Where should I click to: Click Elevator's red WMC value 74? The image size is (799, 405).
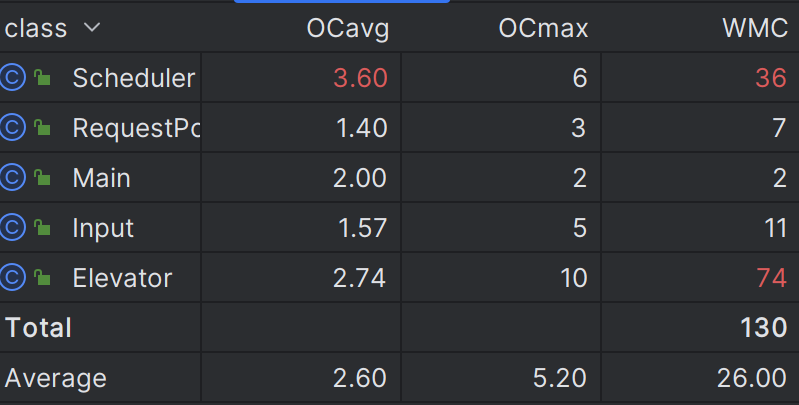coord(772,278)
